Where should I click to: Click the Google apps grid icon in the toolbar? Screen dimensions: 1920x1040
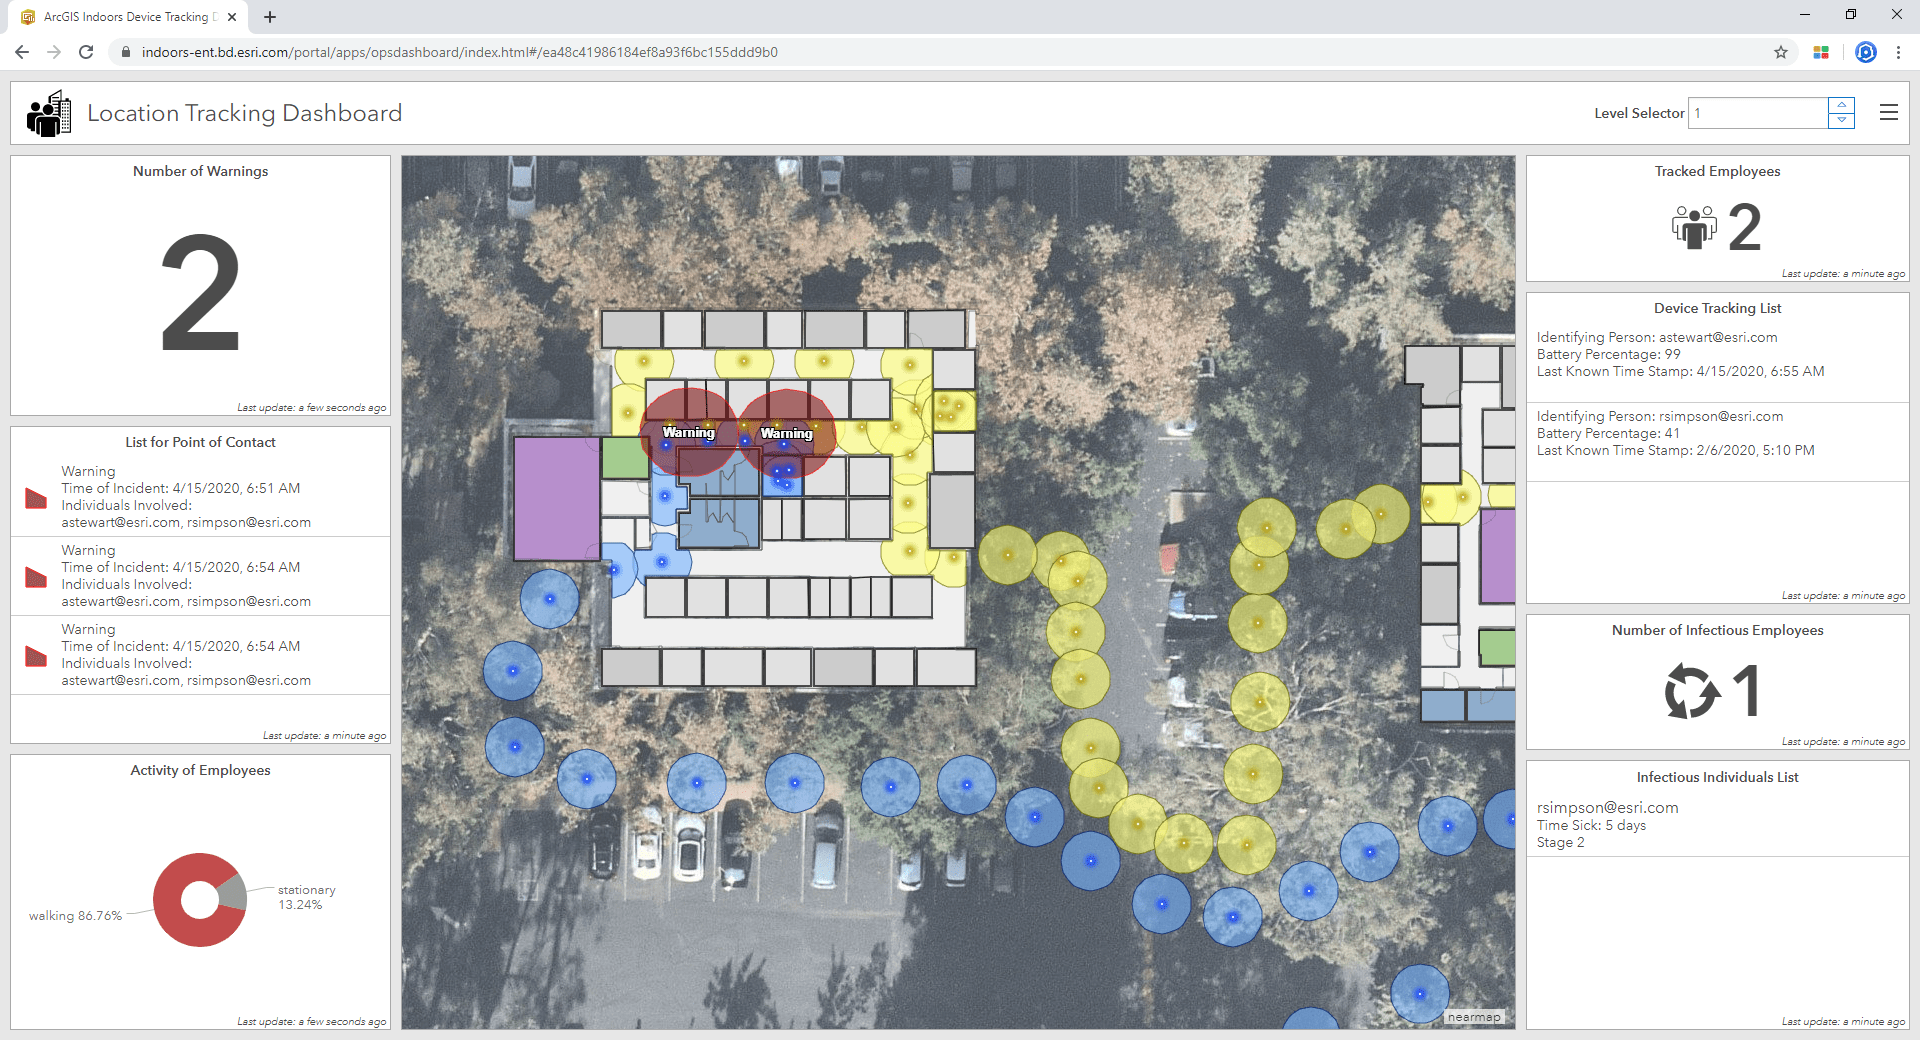tap(1821, 52)
